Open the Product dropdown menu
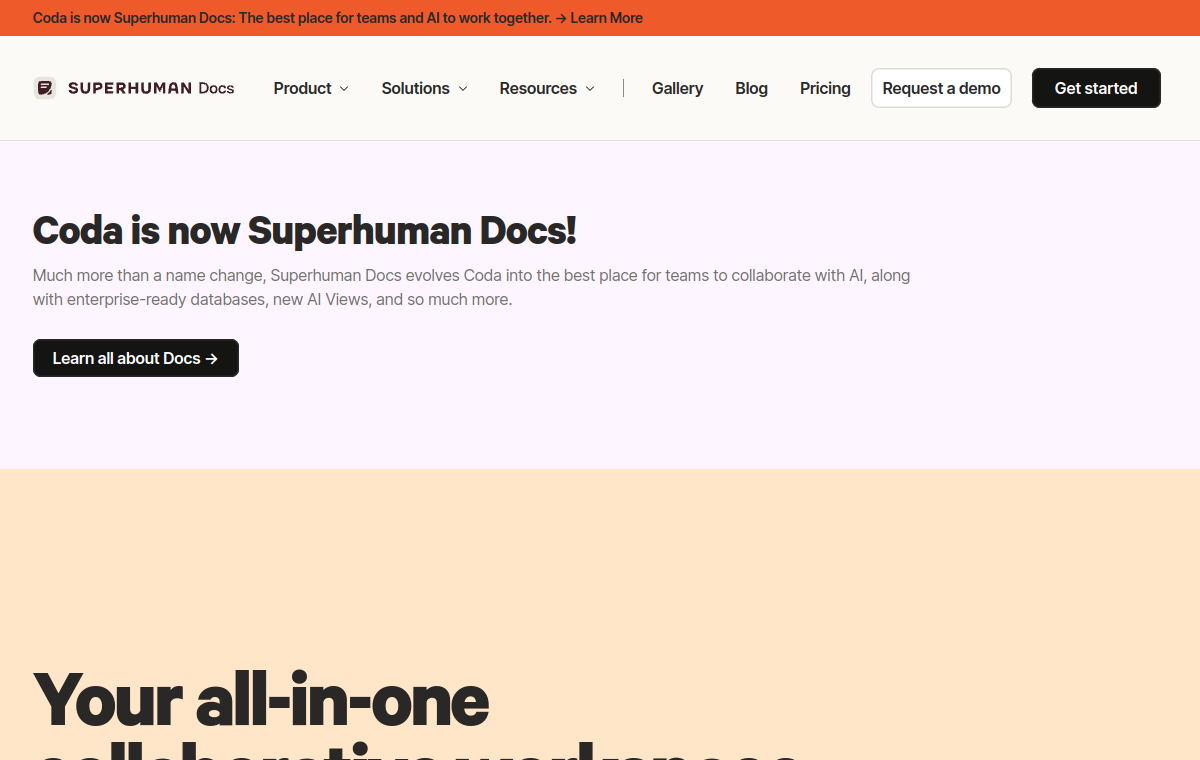 (311, 88)
